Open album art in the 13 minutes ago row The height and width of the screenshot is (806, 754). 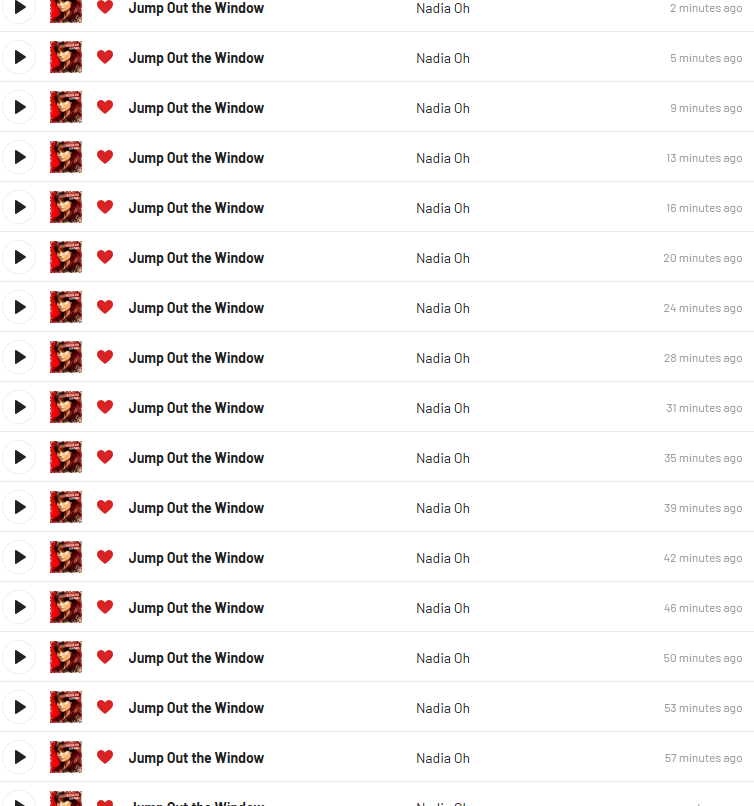point(66,157)
